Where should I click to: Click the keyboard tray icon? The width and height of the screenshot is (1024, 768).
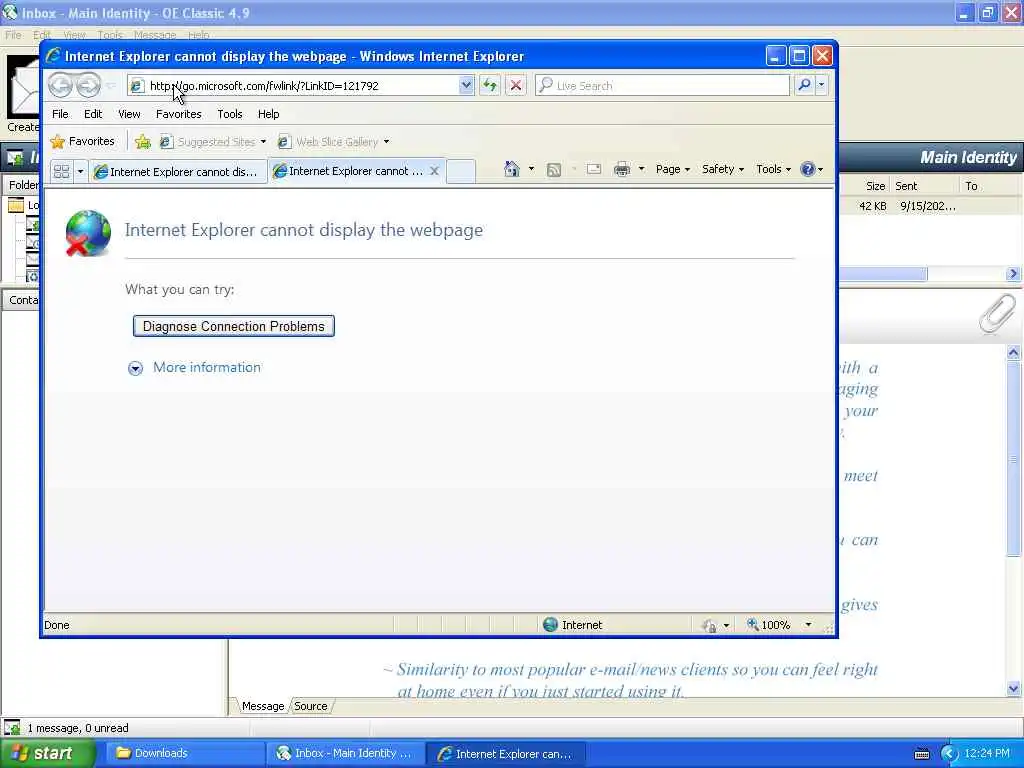coord(921,754)
